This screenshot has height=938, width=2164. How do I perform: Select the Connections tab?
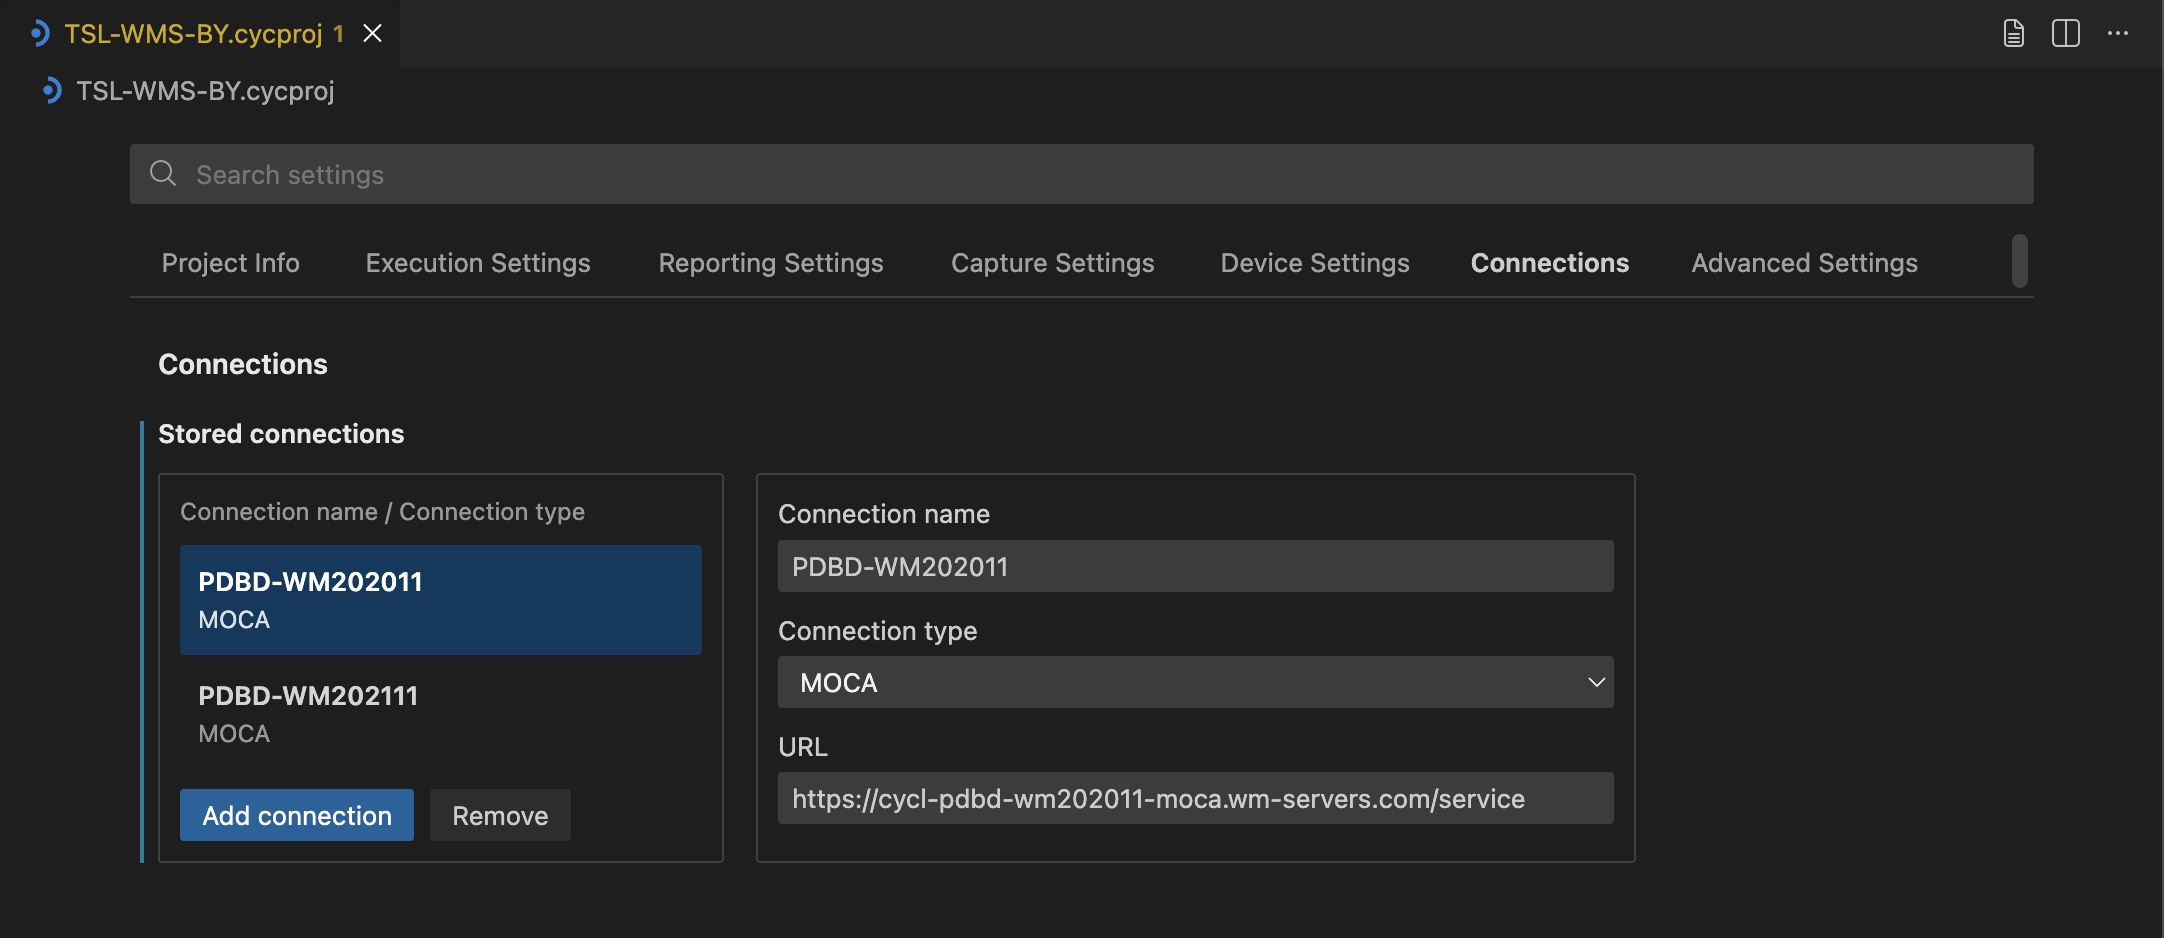point(1550,263)
